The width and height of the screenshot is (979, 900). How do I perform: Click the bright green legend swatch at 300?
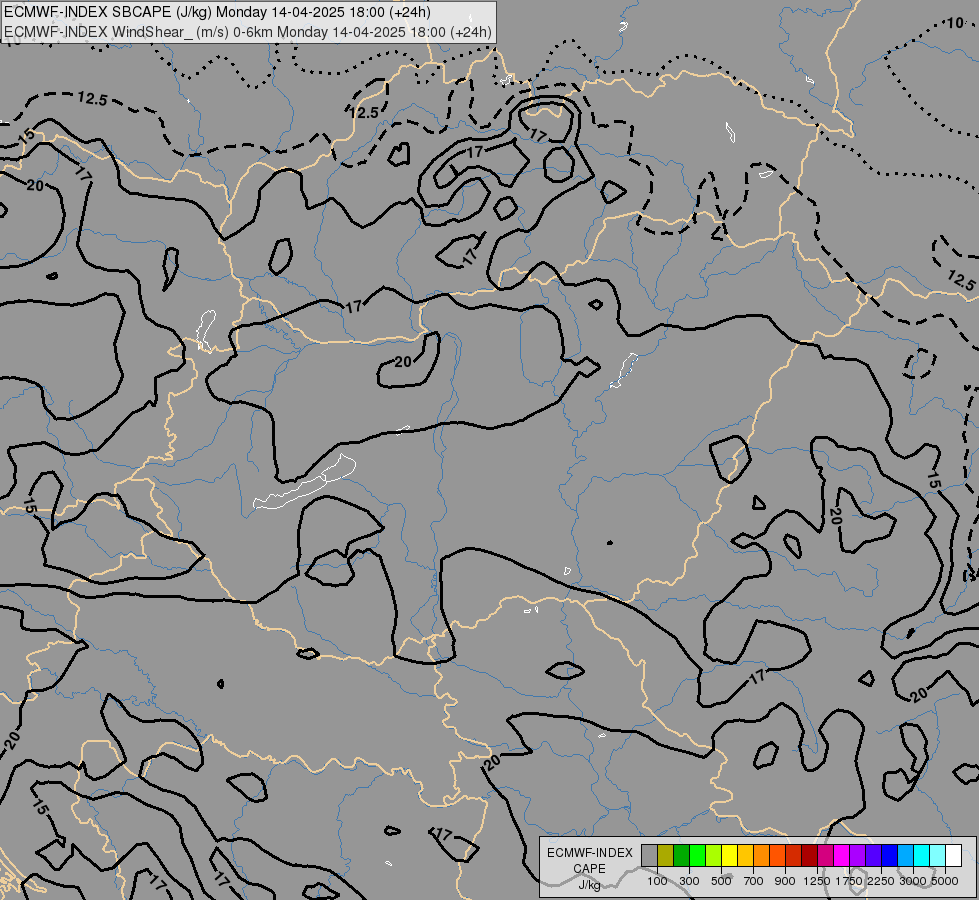[697, 856]
